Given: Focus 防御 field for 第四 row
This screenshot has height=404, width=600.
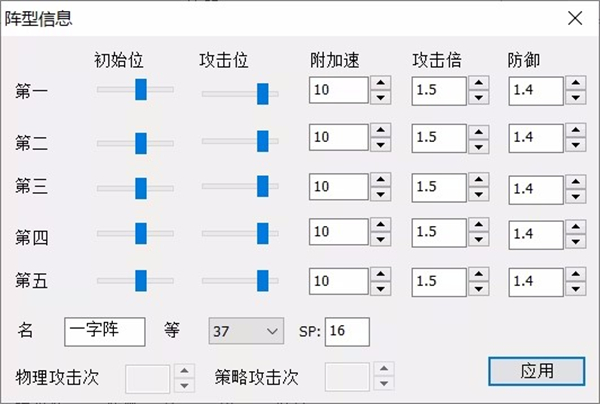Looking at the screenshot, I should [x=536, y=235].
